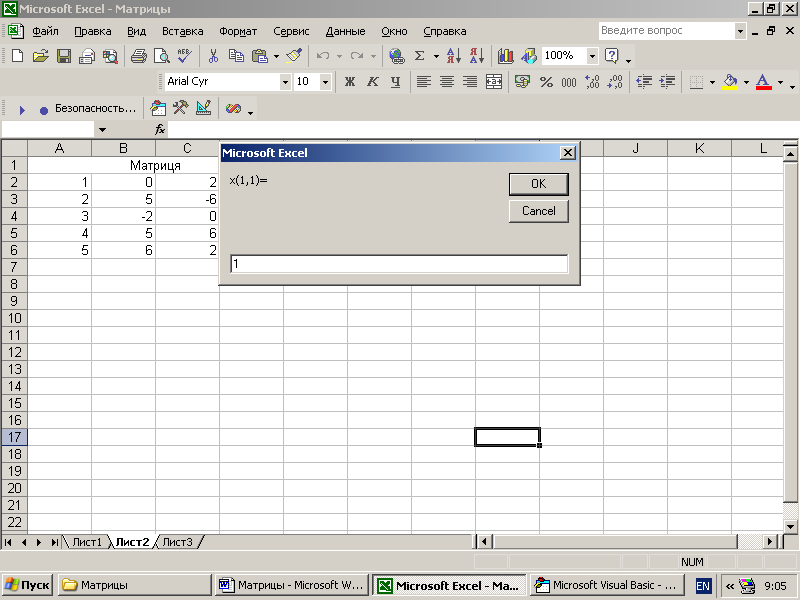The image size is (800, 600).
Task: Apply yellow fill color swatch
Action: pyautogui.click(x=730, y=82)
